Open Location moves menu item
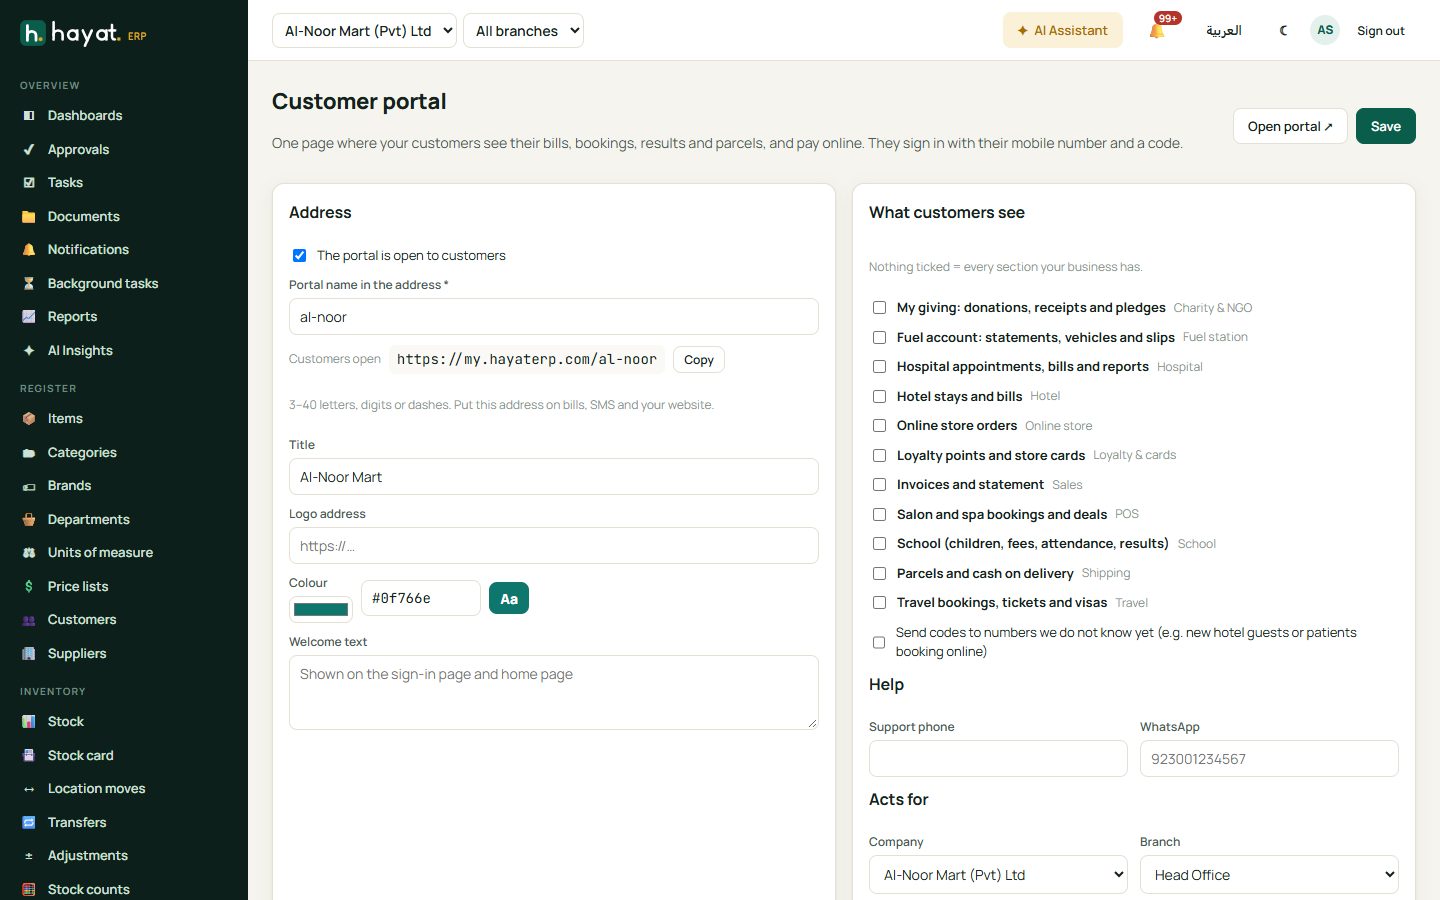This screenshot has width=1440, height=900. pyautogui.click(x=96, y=788)
